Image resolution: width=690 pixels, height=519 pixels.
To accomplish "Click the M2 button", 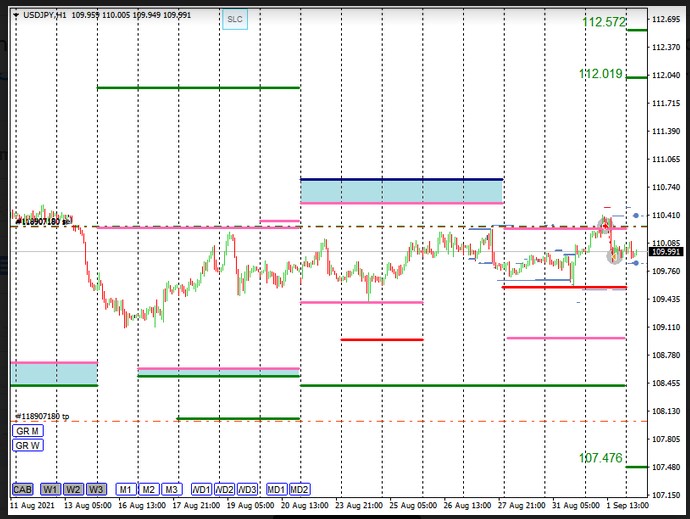I will [148, 489].
